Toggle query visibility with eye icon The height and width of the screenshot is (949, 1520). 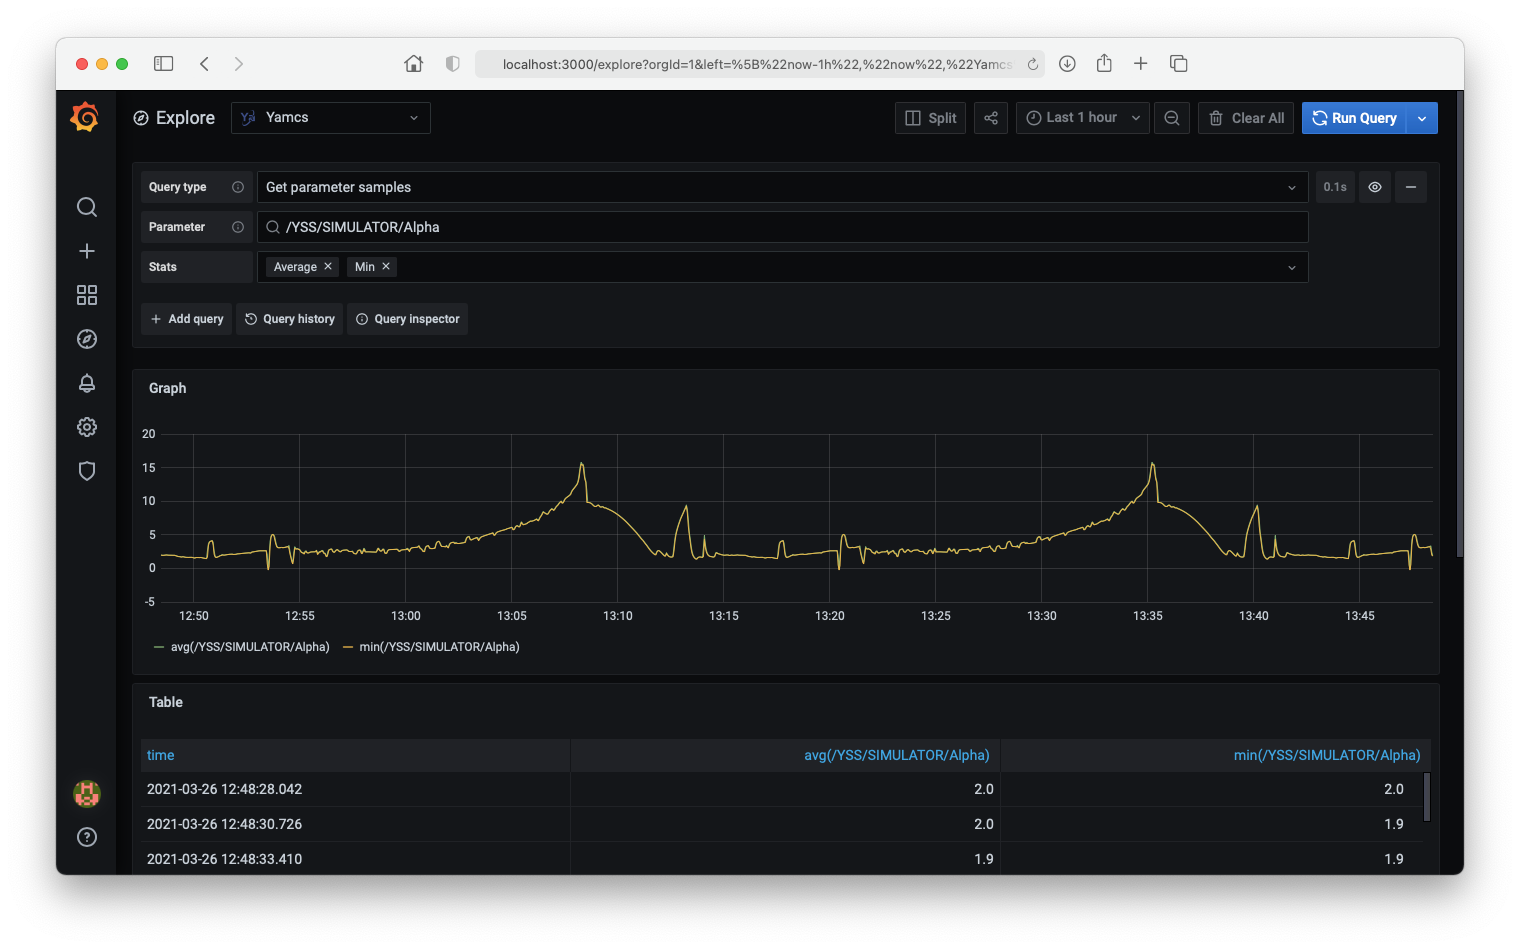coord(1375,187)
